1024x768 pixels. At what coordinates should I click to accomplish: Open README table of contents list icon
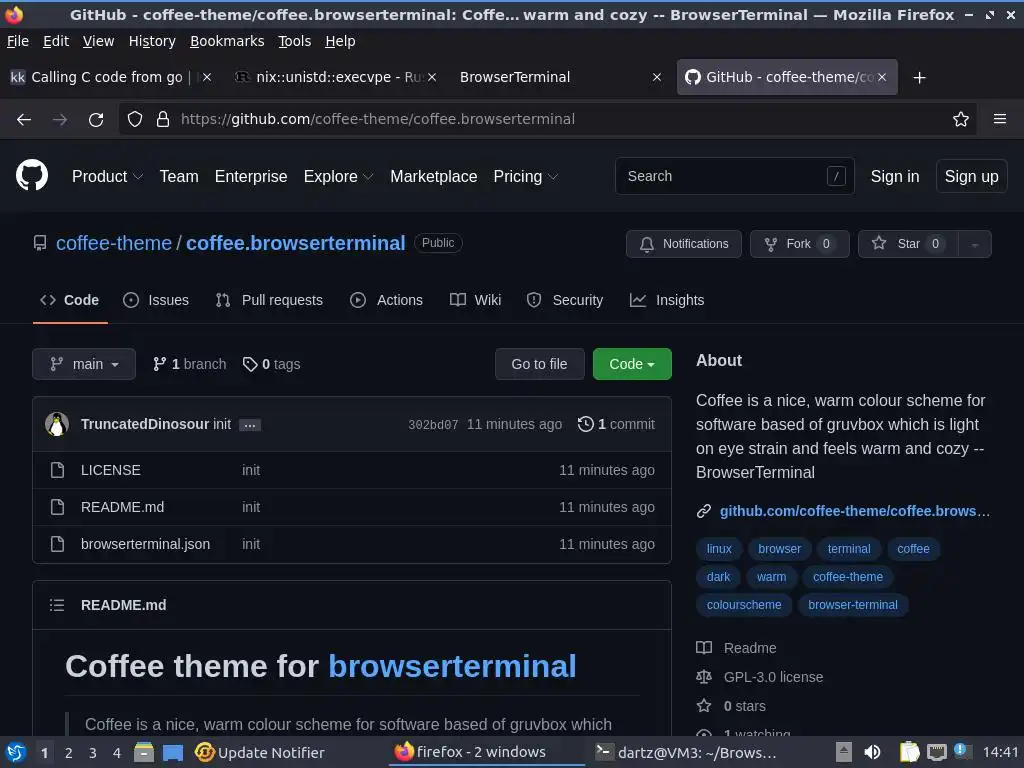pos(57,605)
